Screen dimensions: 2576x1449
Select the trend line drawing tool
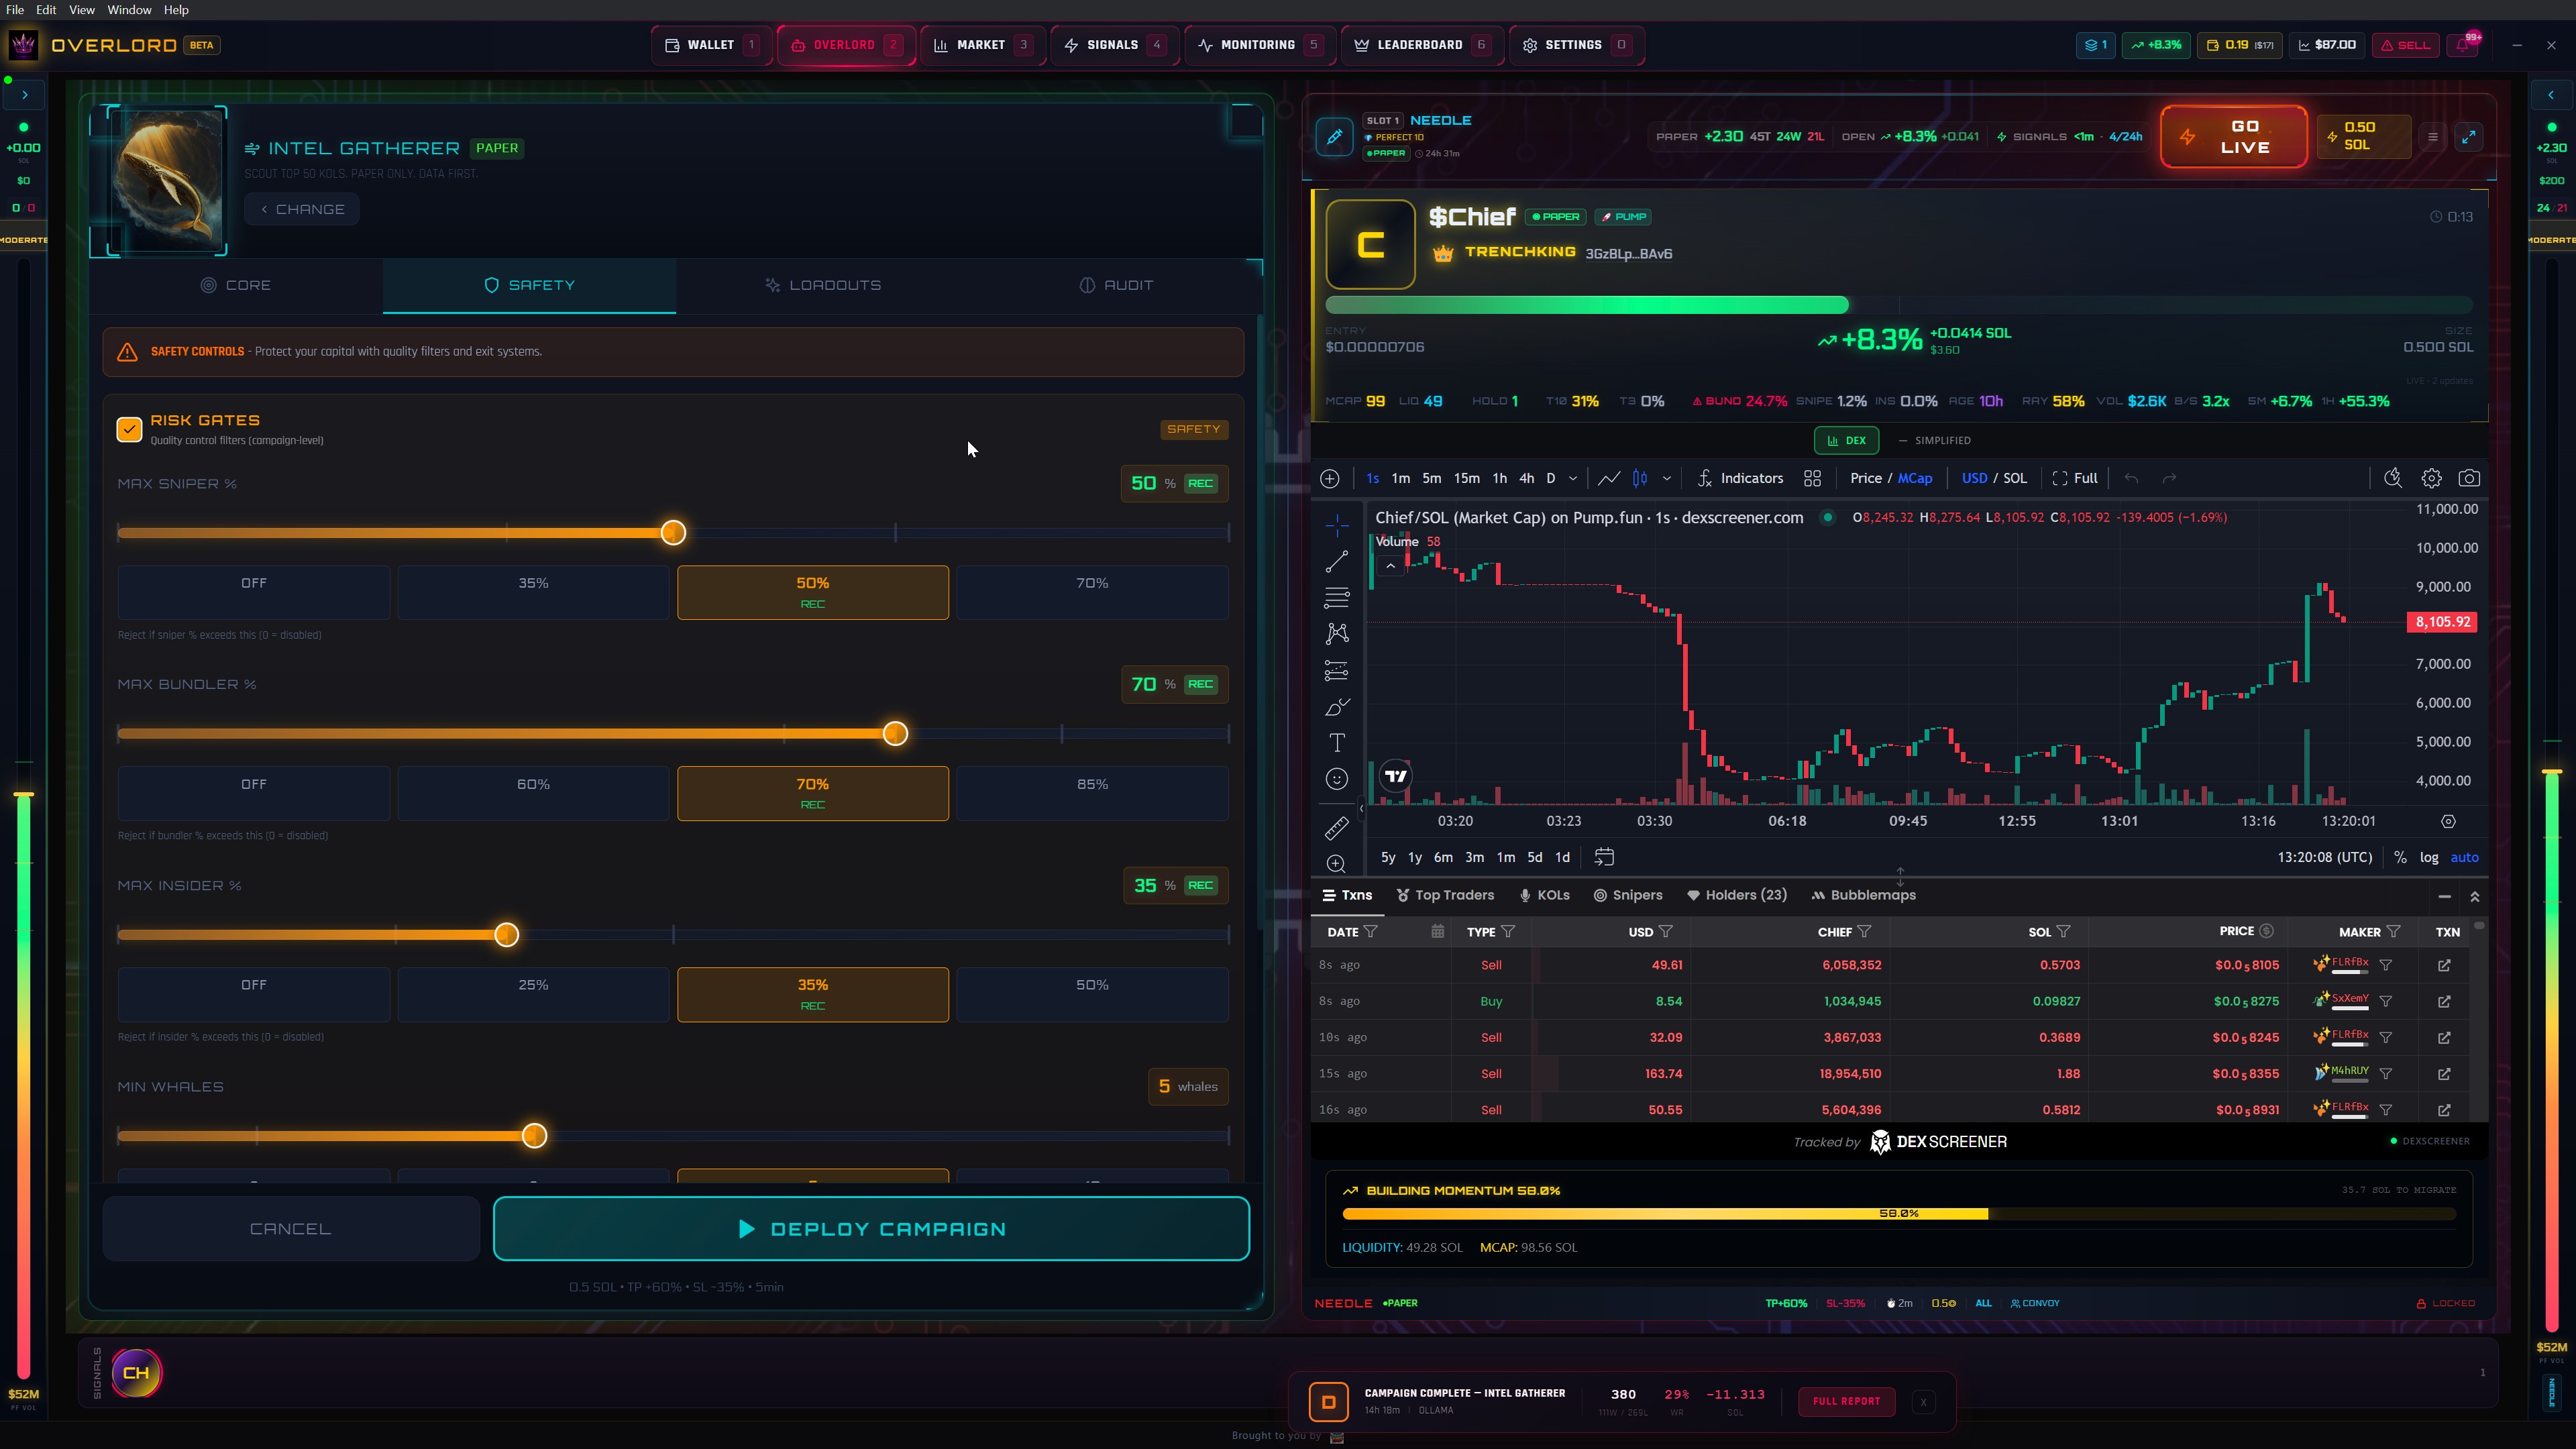pyautogui.click(x=1337, y=561)
